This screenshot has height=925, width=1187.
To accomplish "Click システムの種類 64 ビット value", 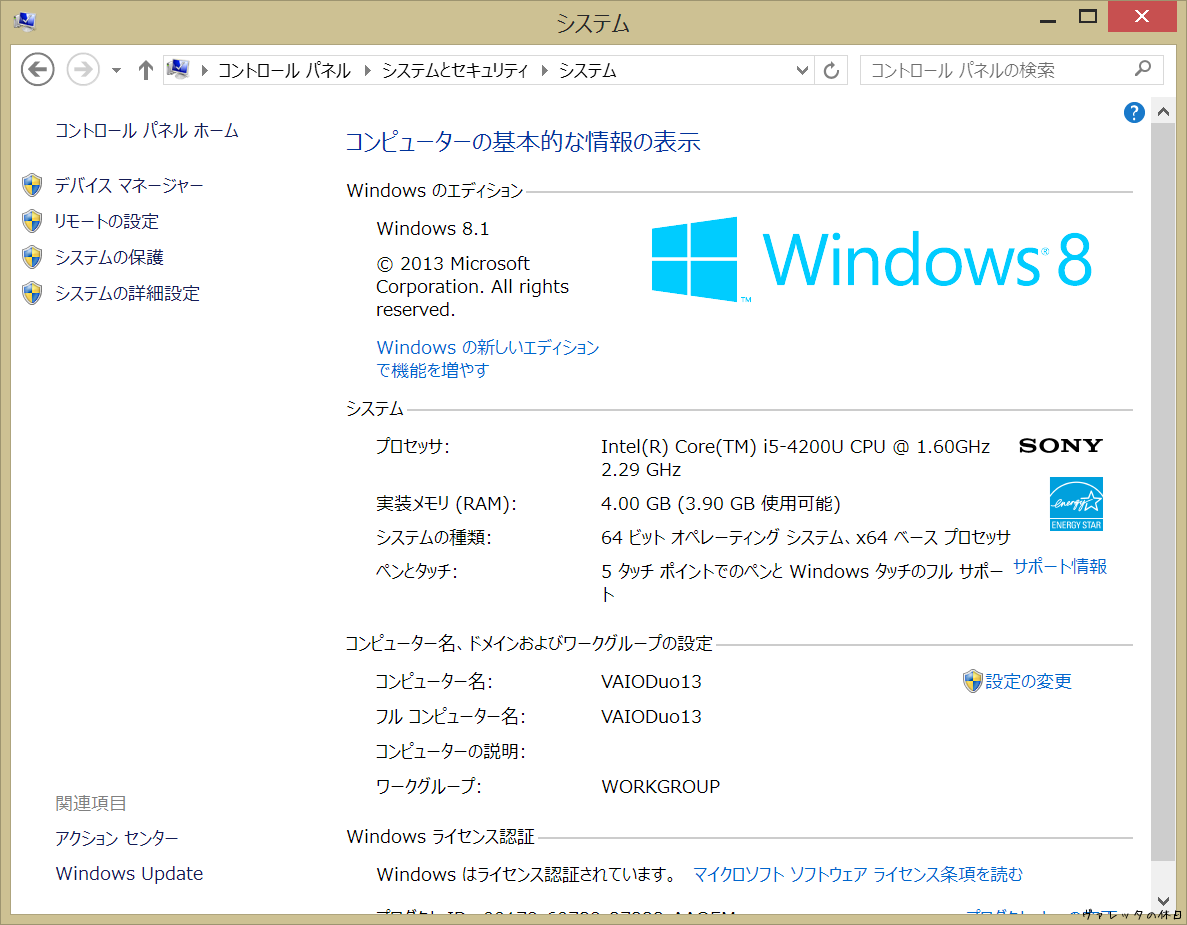I will tap(805, 537).
